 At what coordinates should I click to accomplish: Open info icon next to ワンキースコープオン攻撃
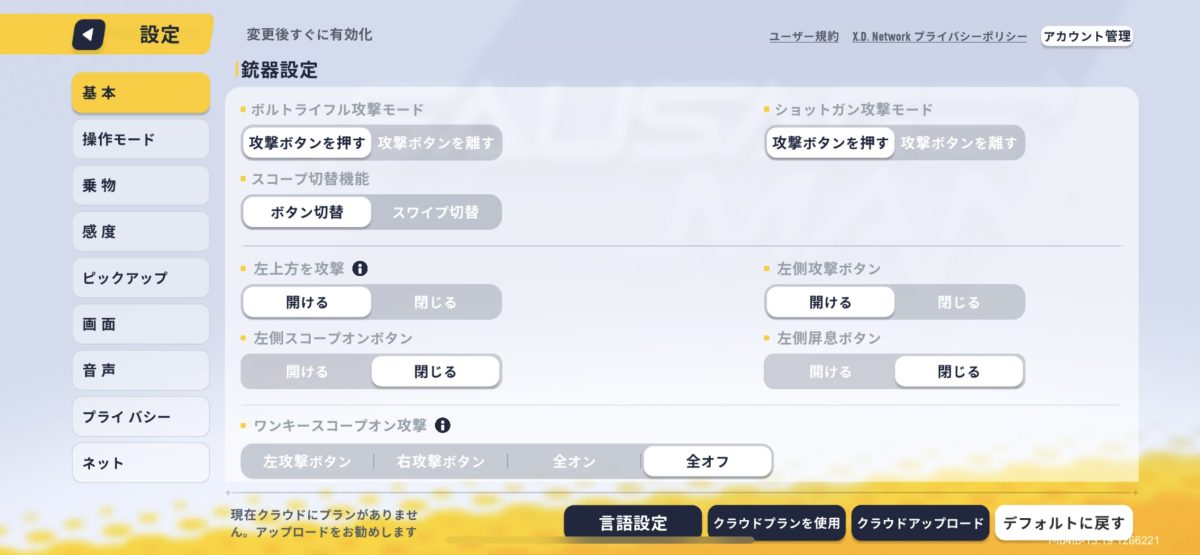point(442,425)
